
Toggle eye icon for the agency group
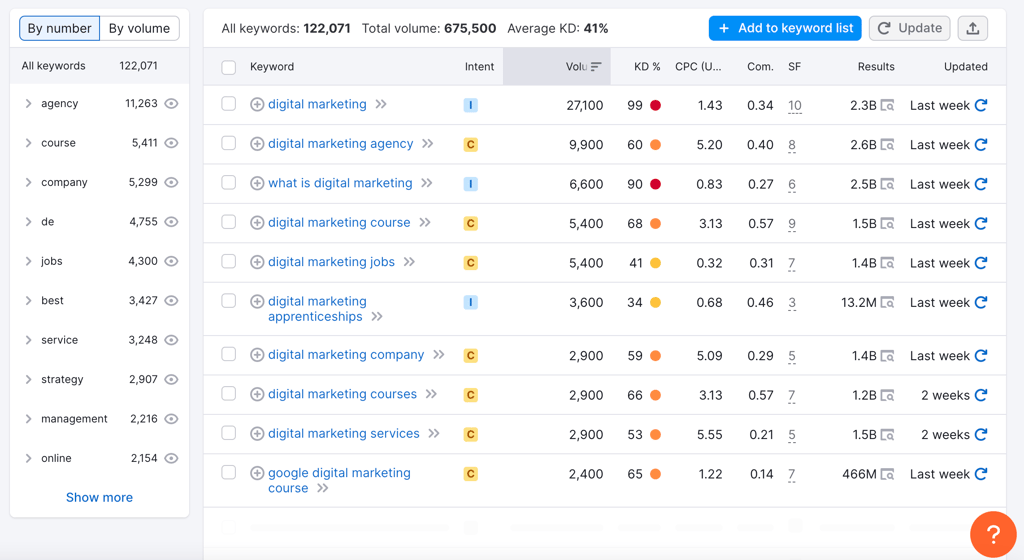click(x=171, y=104)
